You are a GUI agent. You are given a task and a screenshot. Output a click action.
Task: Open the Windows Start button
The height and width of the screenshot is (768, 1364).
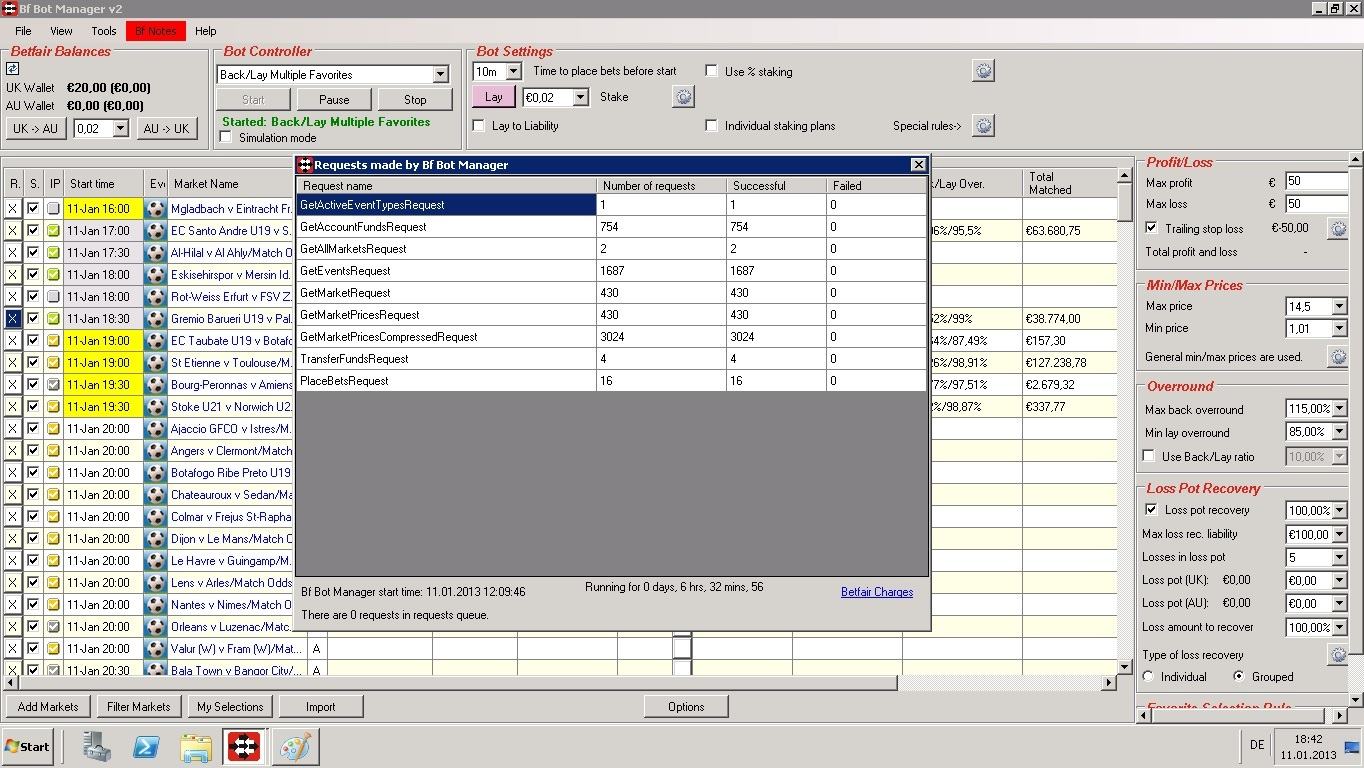click(x=27, y=746)
